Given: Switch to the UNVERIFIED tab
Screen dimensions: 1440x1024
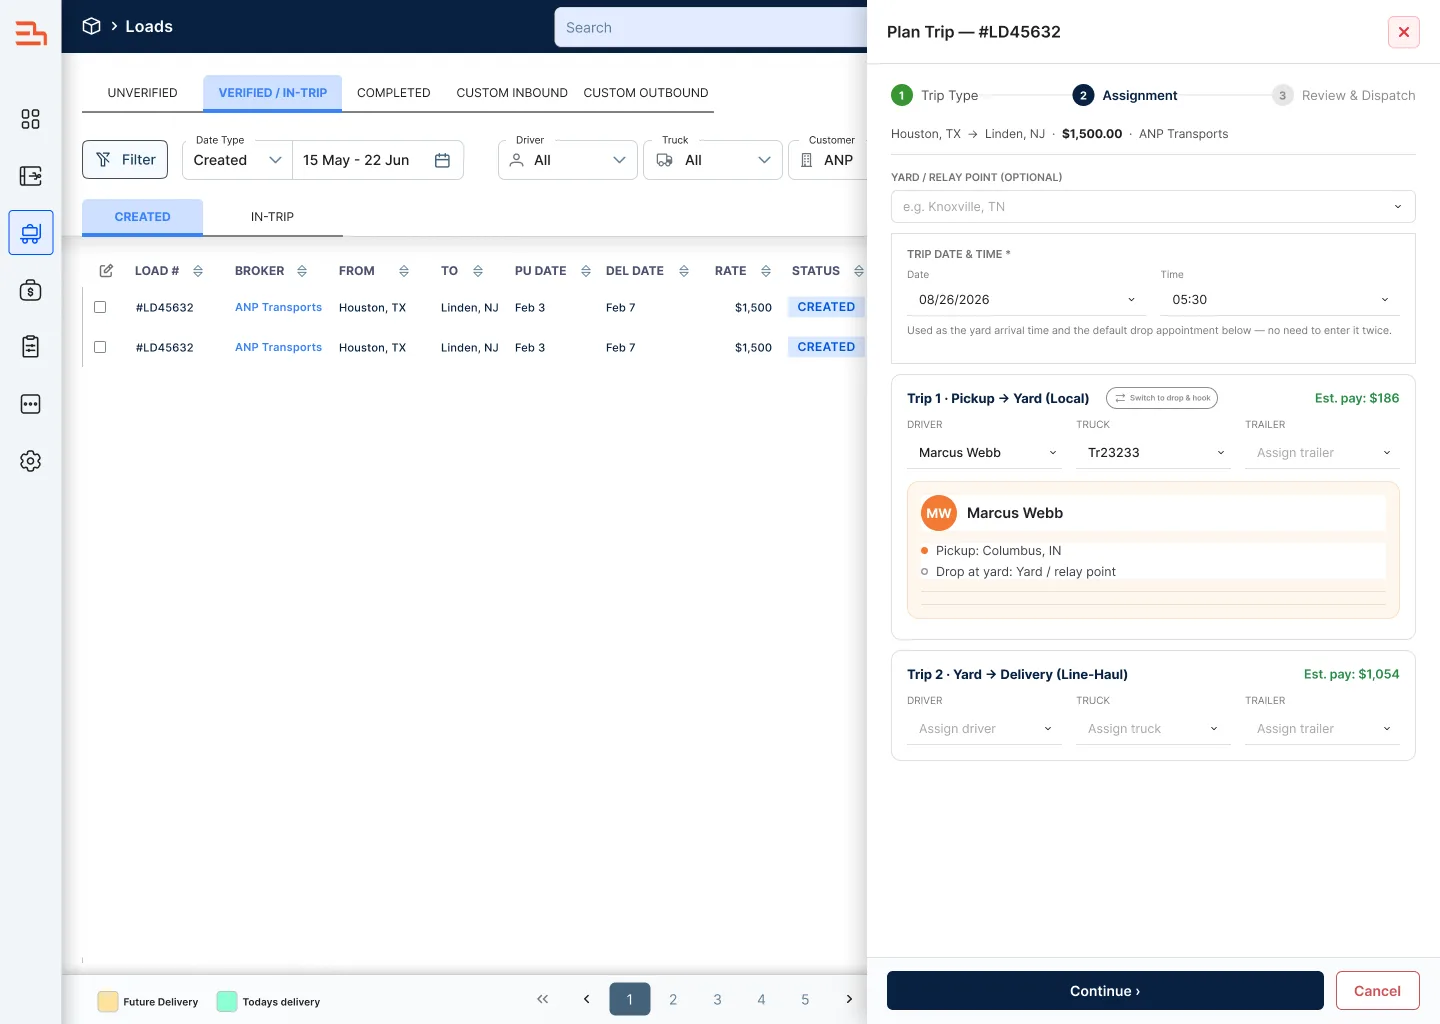Looking at the screenshot, I should [143, 93].
